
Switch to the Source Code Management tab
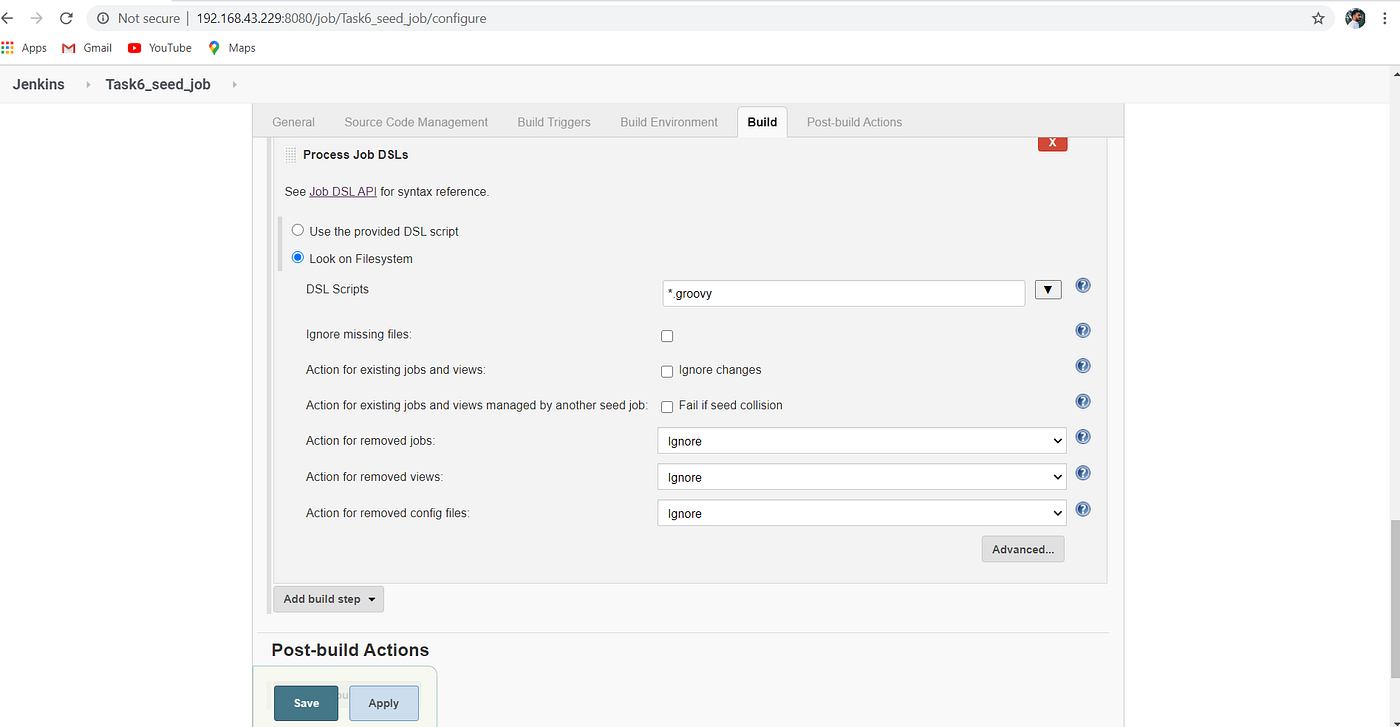[x=415, y=121]
